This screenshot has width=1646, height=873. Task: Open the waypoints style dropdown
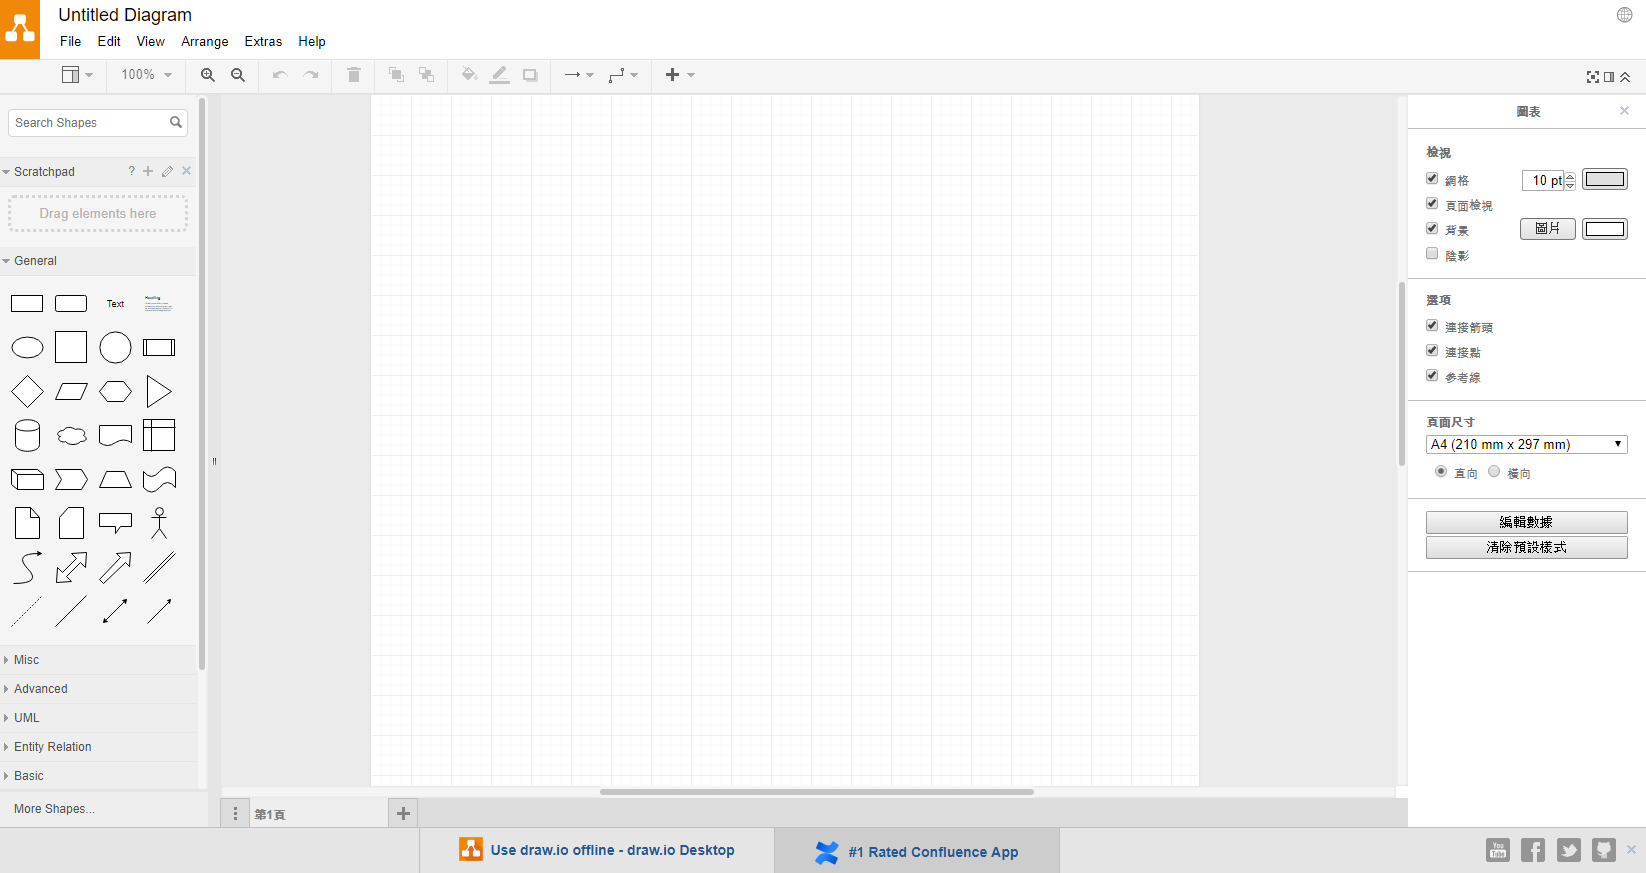[x=623, y=75]
